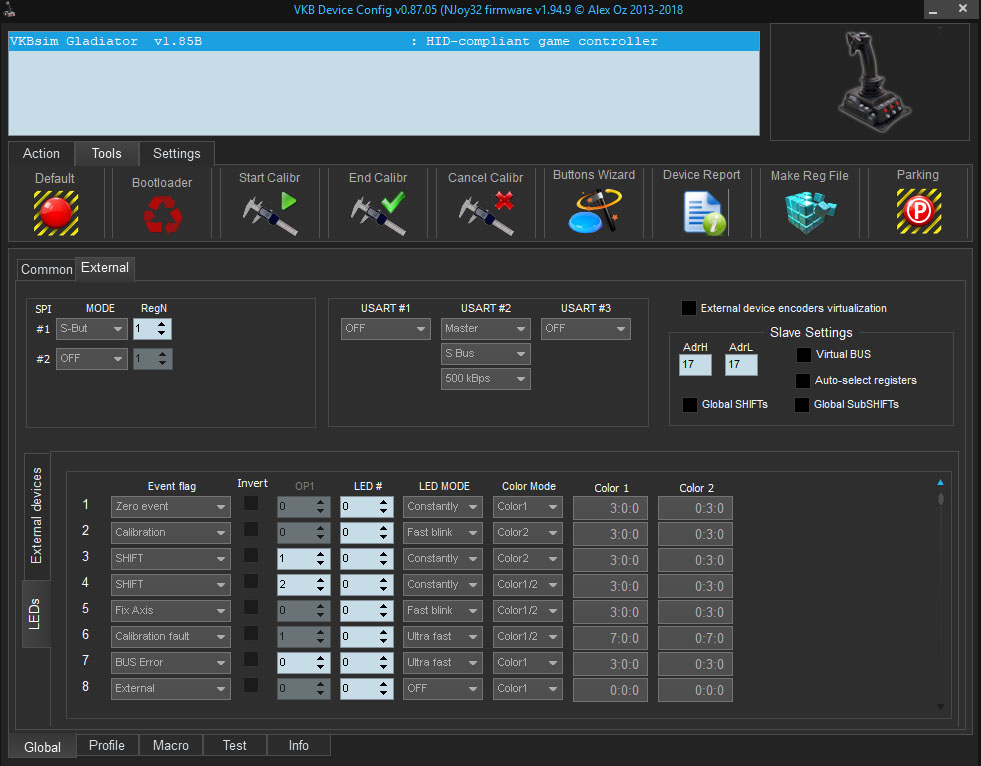Viewport: 981px width, 766px height.
Task: Cancel calibration with Cancel Calibr icon
Action: click(x=486, y=213)
